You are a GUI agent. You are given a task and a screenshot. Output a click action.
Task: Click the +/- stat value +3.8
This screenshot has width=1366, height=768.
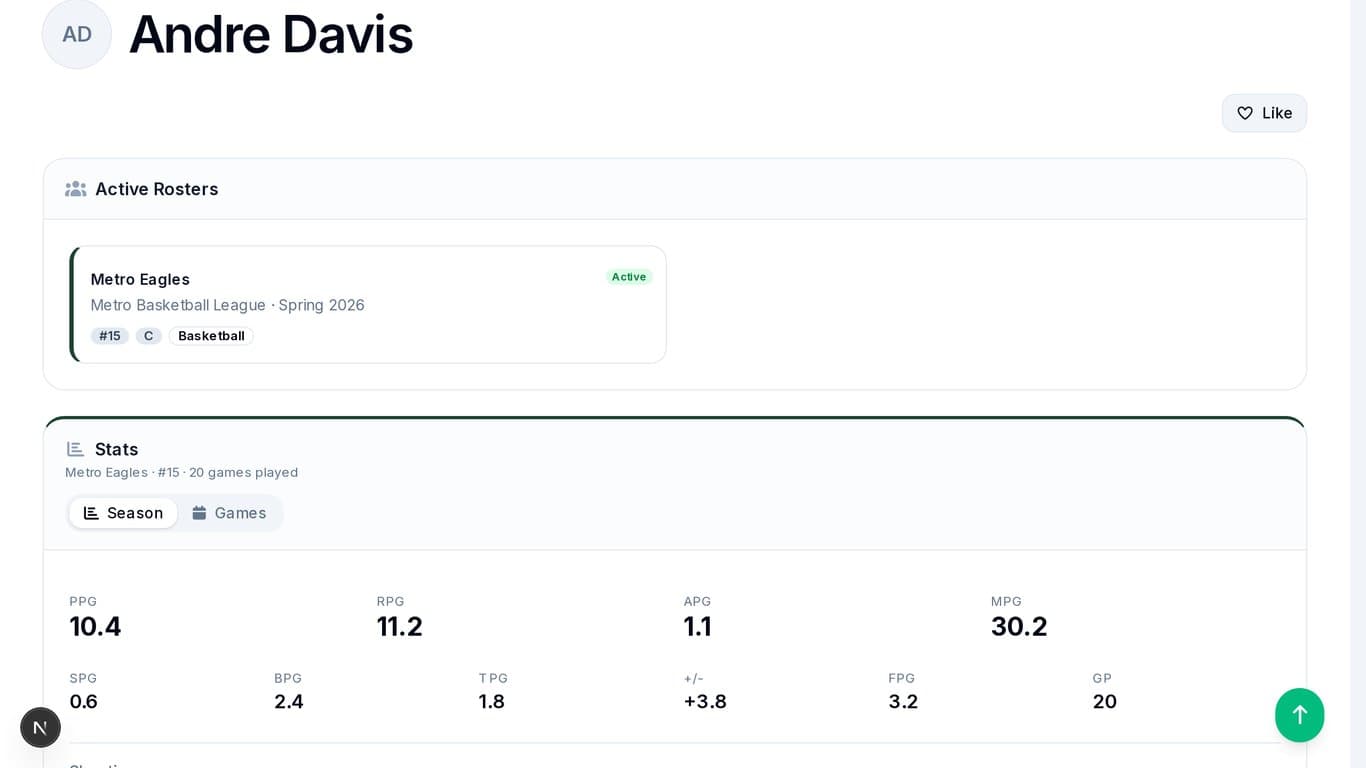click(705, 701)
